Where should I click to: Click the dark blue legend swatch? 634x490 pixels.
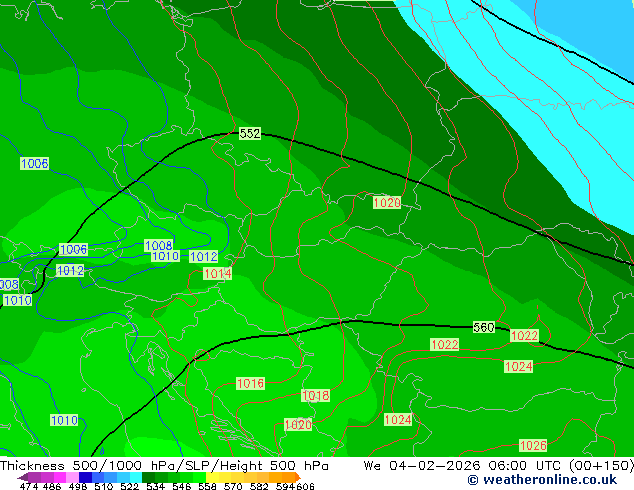click(x=85, y=477)
